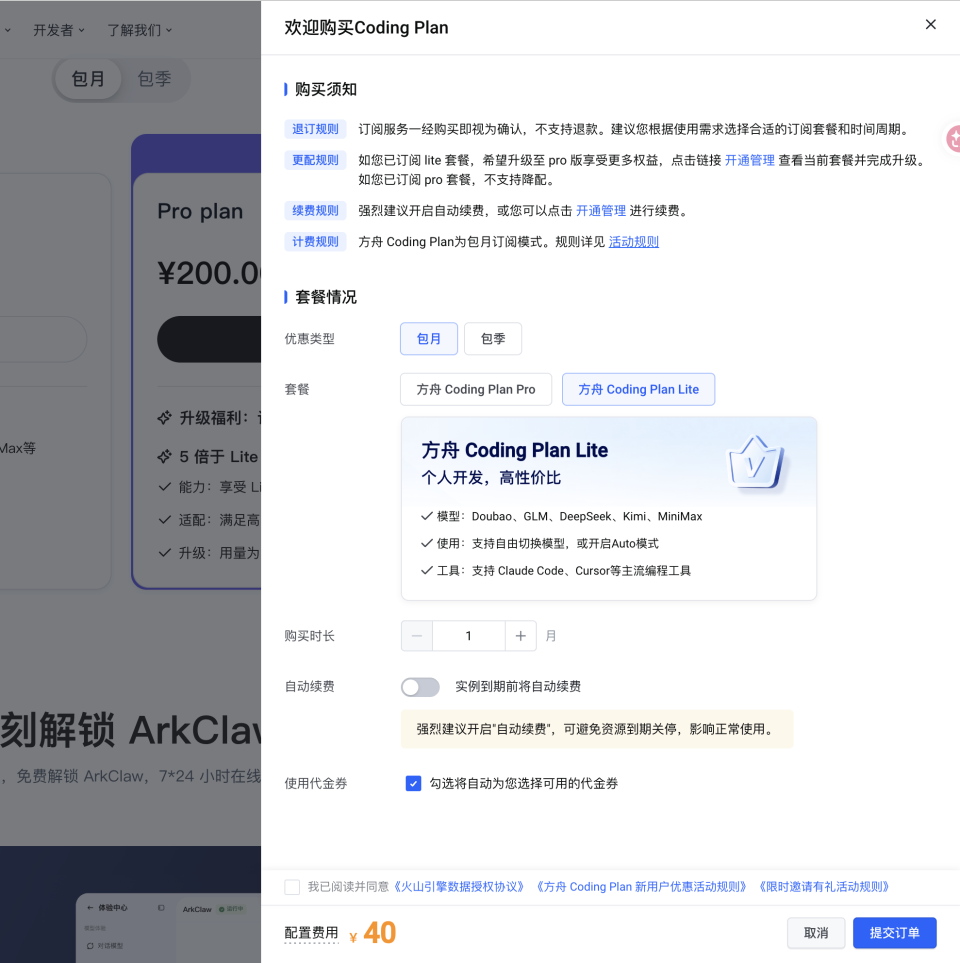
Task: Increase purchase duration with plus button
Action: click(x=520, y=636)
